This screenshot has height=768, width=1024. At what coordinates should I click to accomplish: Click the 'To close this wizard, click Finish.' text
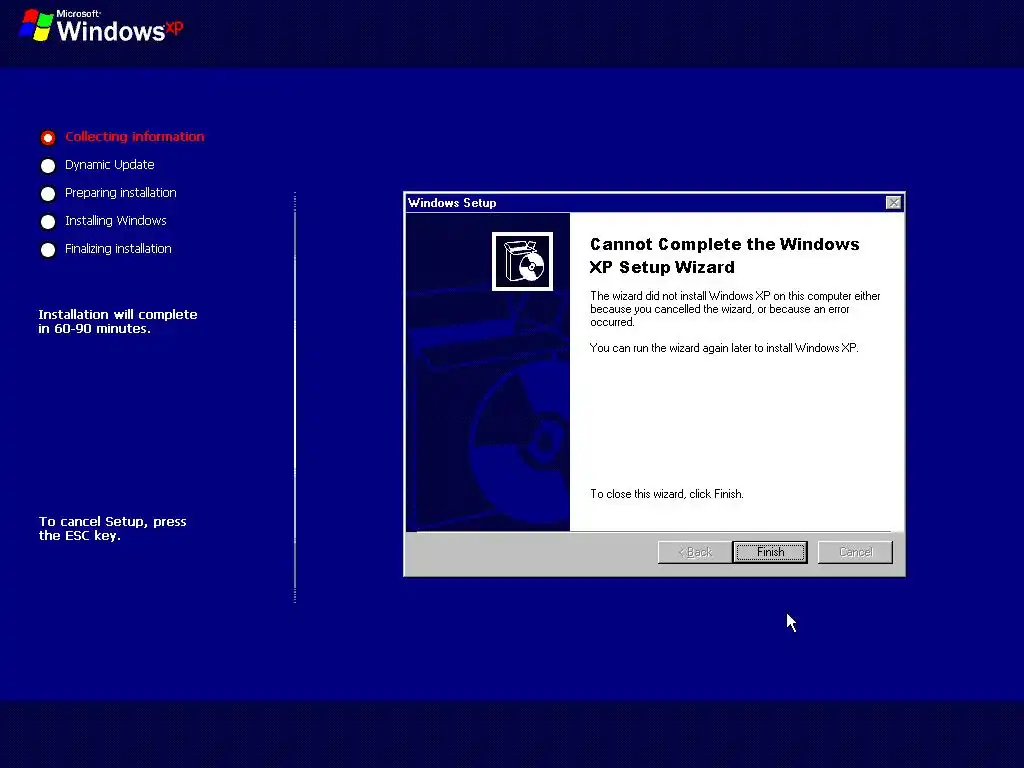(667, 494)
